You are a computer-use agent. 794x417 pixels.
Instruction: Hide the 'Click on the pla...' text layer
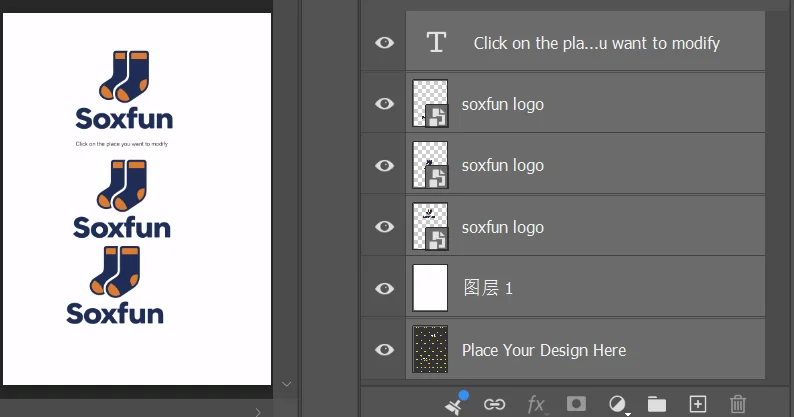[x=384, y=43]
